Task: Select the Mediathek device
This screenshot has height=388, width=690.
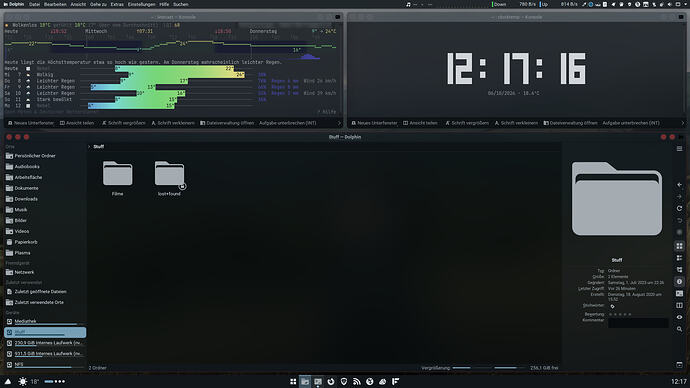Action: 45,322
